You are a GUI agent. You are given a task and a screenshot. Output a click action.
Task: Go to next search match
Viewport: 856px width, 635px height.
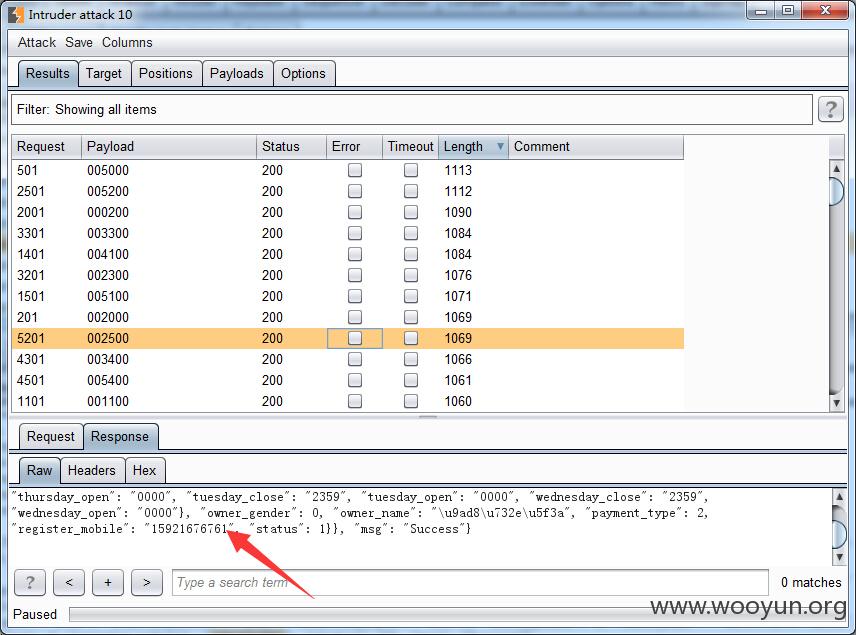147,582
